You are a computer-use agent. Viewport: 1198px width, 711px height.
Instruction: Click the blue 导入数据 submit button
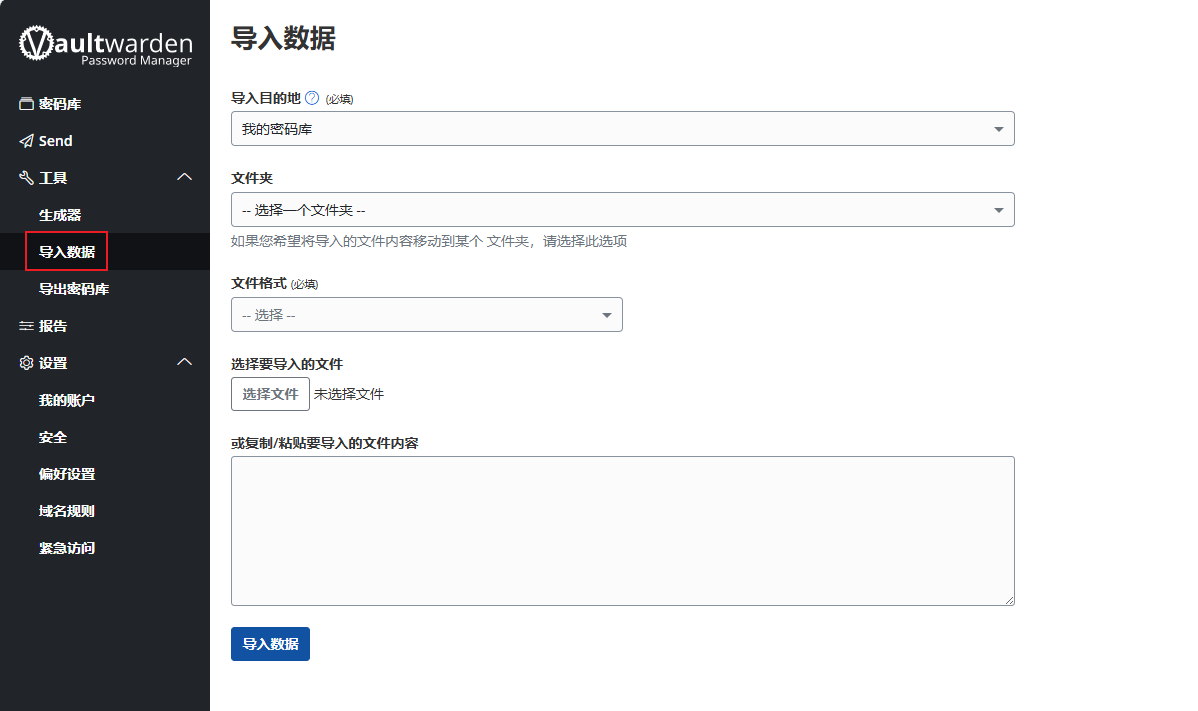pos(270,644)
